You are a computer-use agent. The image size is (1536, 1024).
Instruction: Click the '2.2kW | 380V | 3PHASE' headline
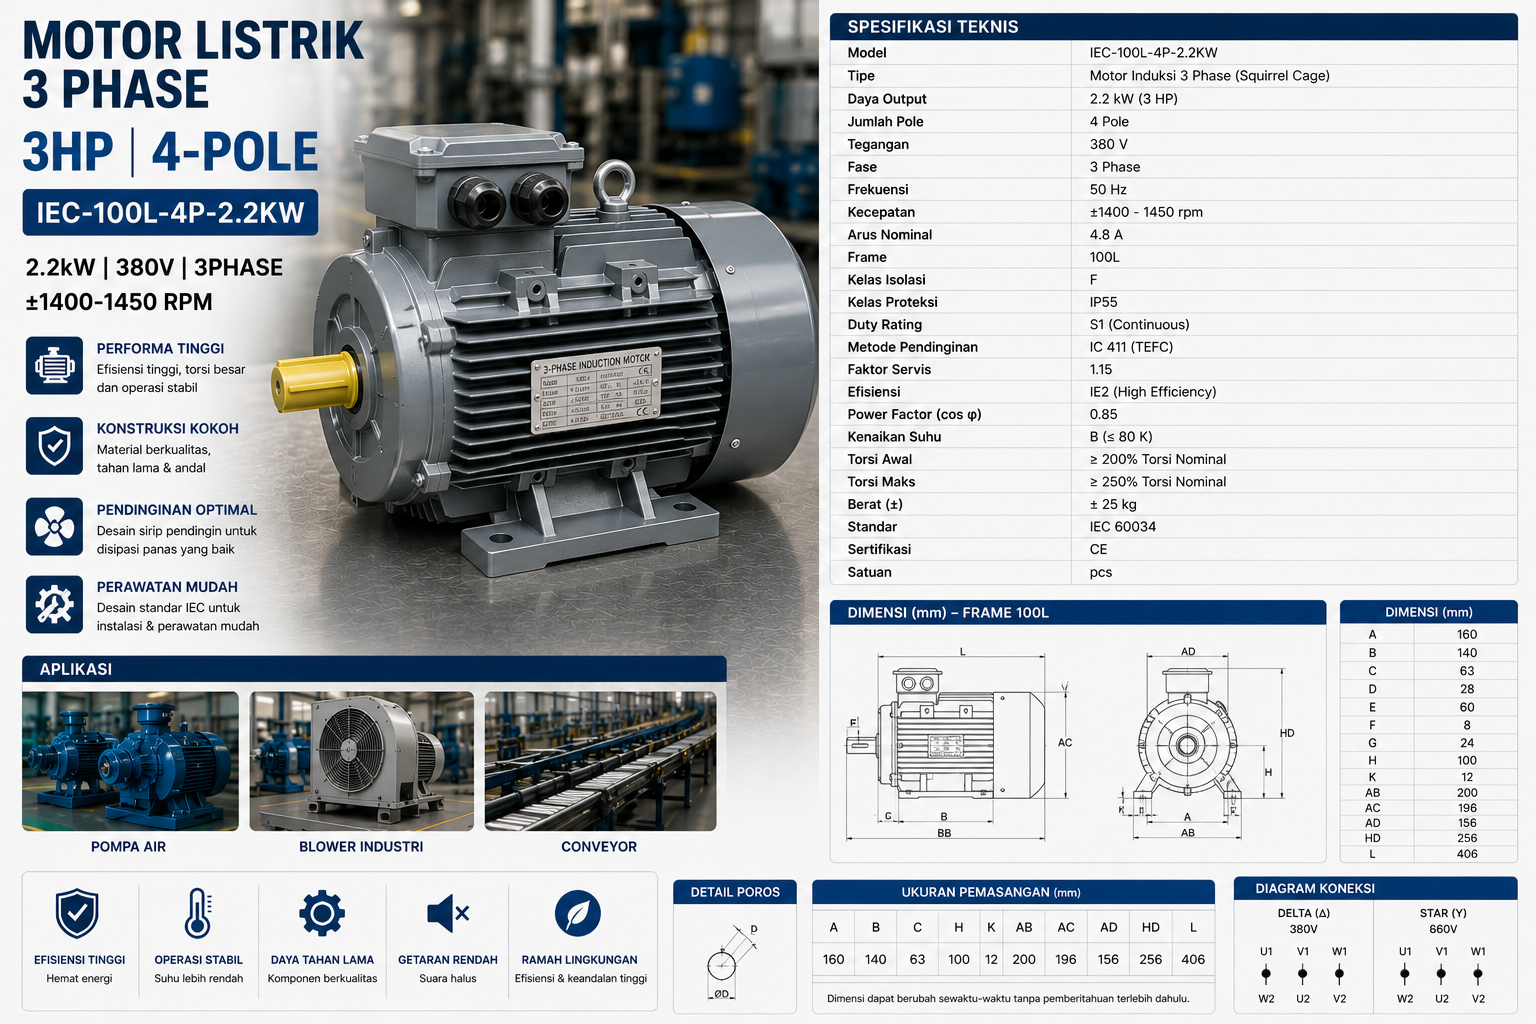point(154,268)
